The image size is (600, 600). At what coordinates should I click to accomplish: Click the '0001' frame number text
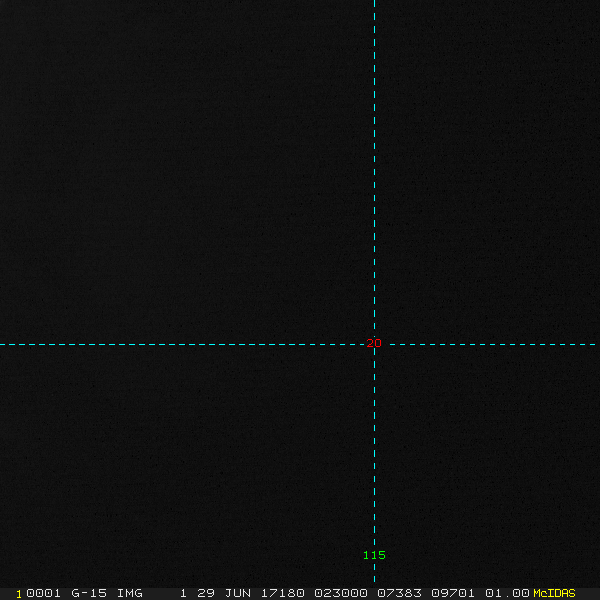[x=43, y=593]
